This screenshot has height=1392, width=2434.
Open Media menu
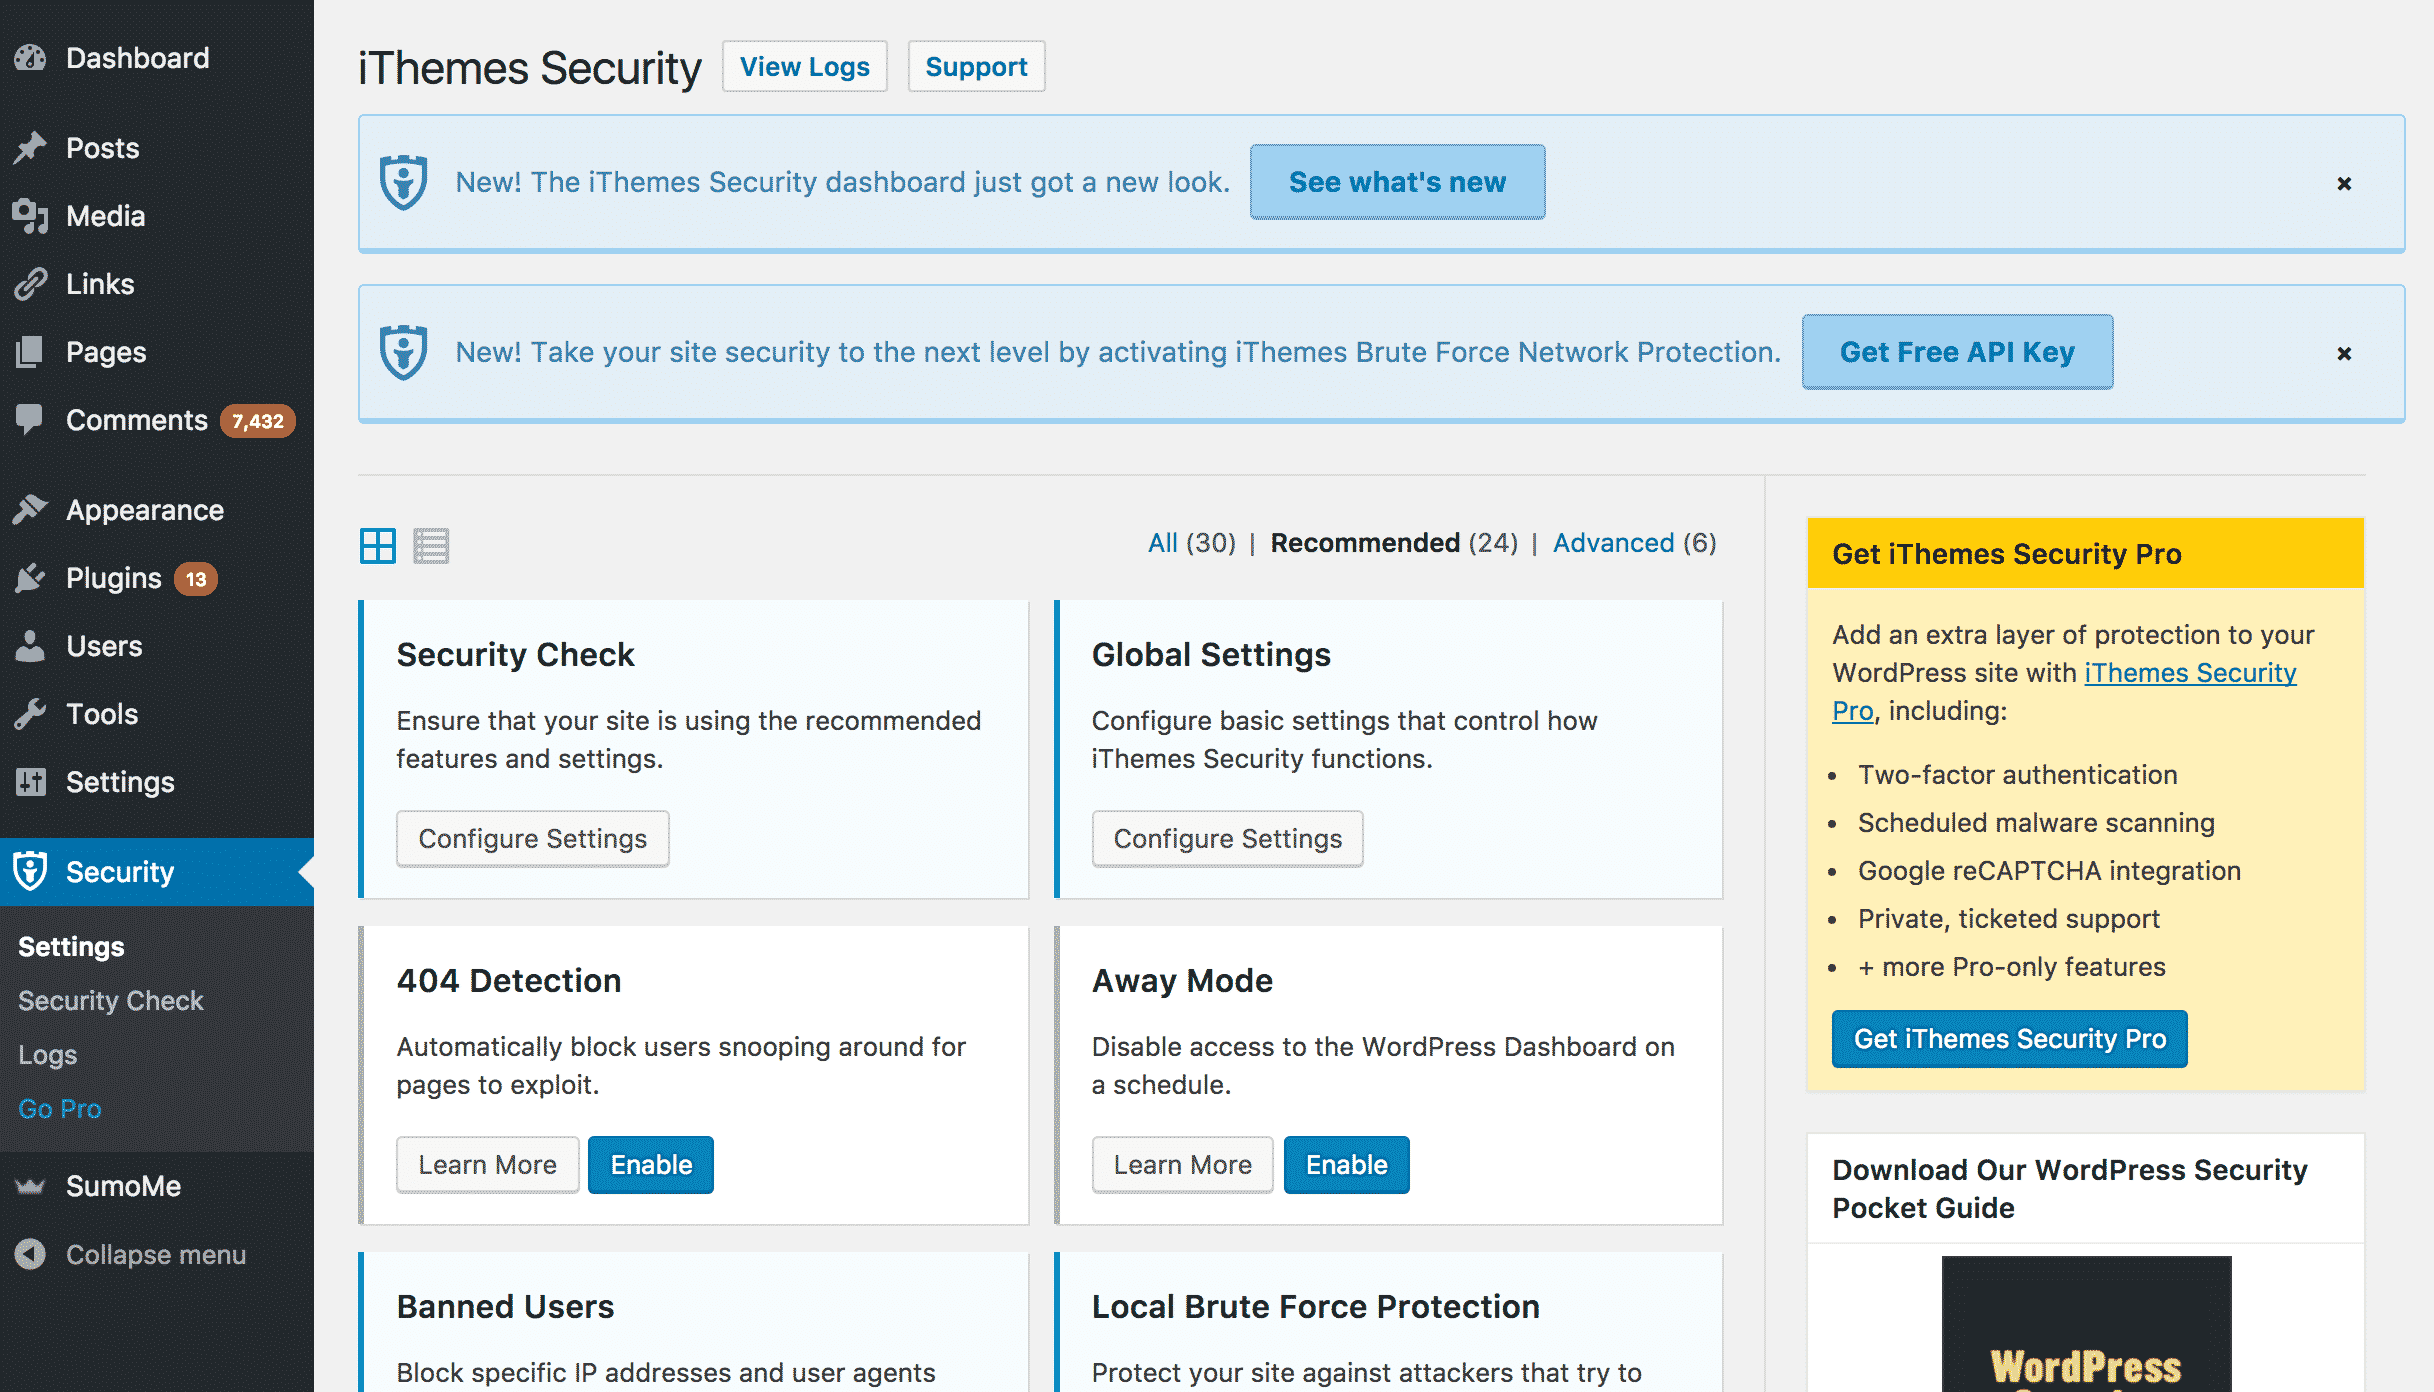pyautogui.click(x=105, y=216)
